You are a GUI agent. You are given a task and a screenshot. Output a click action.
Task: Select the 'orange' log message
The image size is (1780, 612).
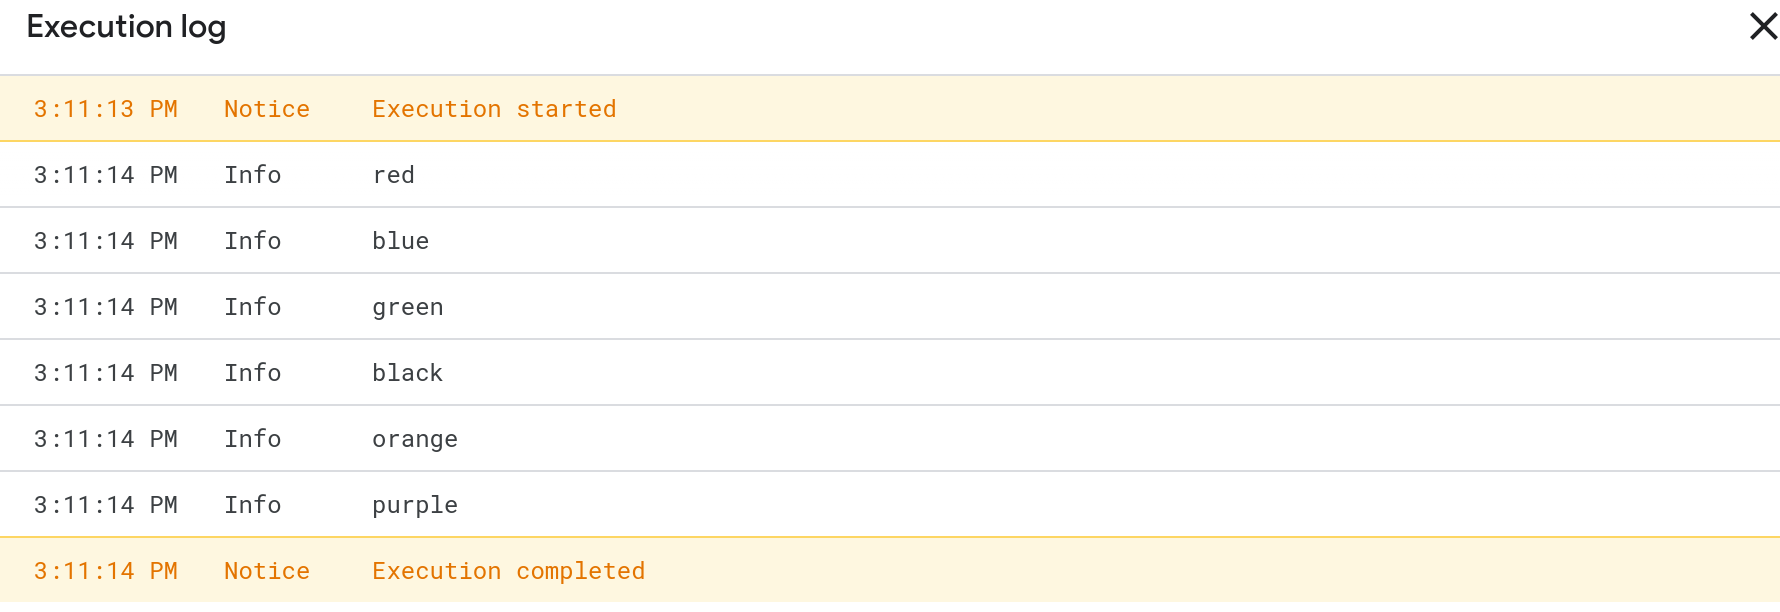tap(414, 439)
